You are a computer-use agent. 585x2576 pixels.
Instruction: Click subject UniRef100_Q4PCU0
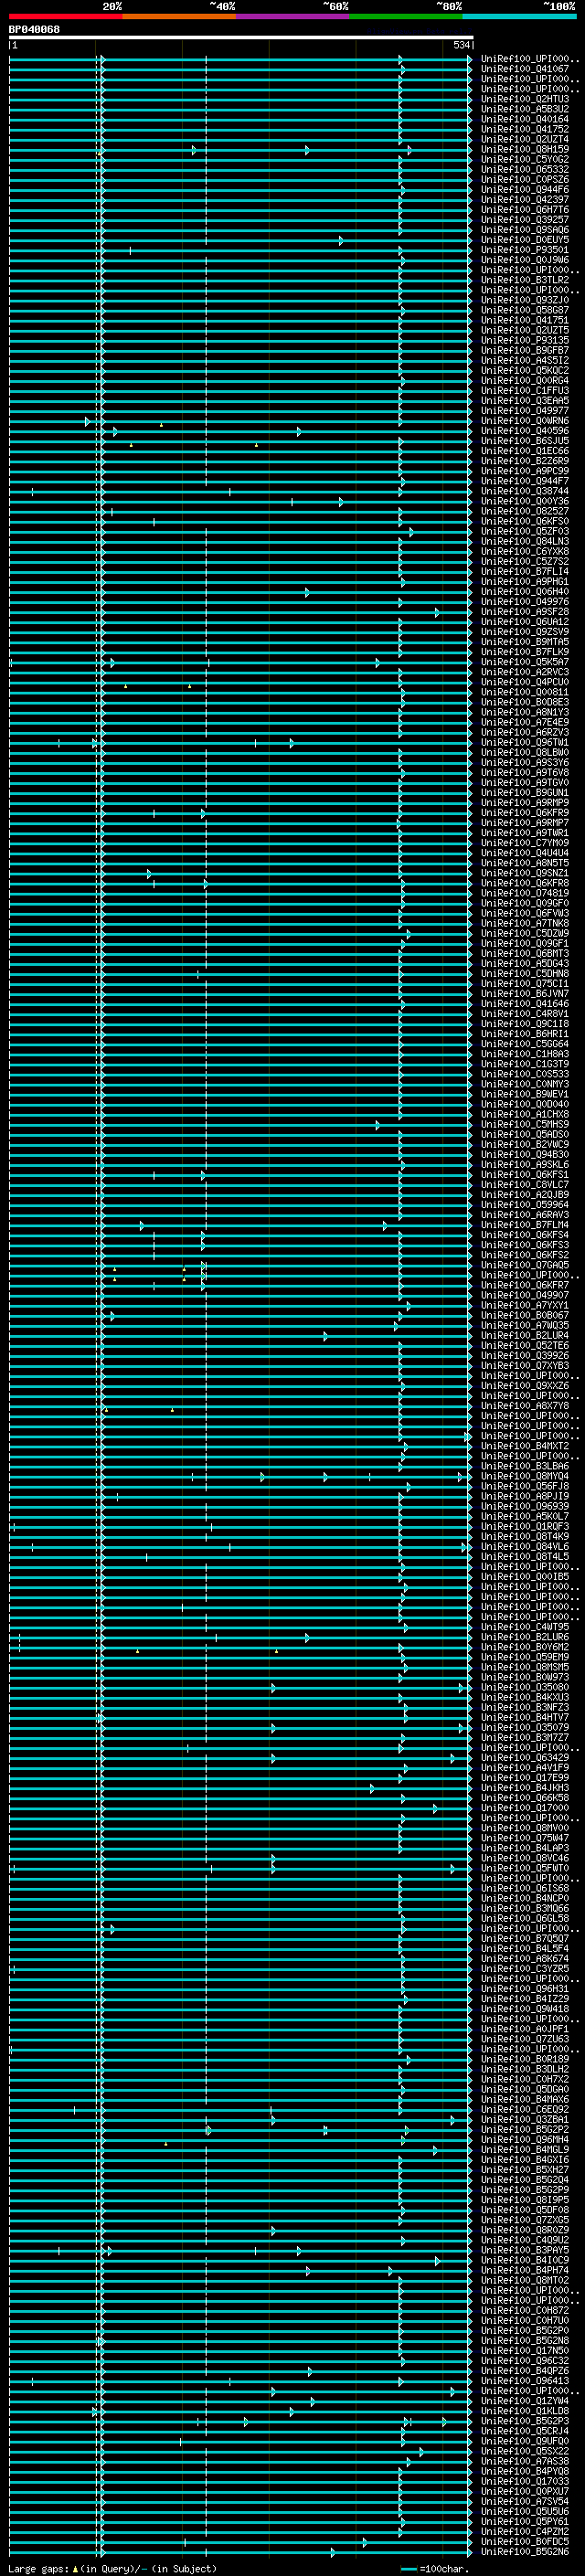[x=525, y=682]
